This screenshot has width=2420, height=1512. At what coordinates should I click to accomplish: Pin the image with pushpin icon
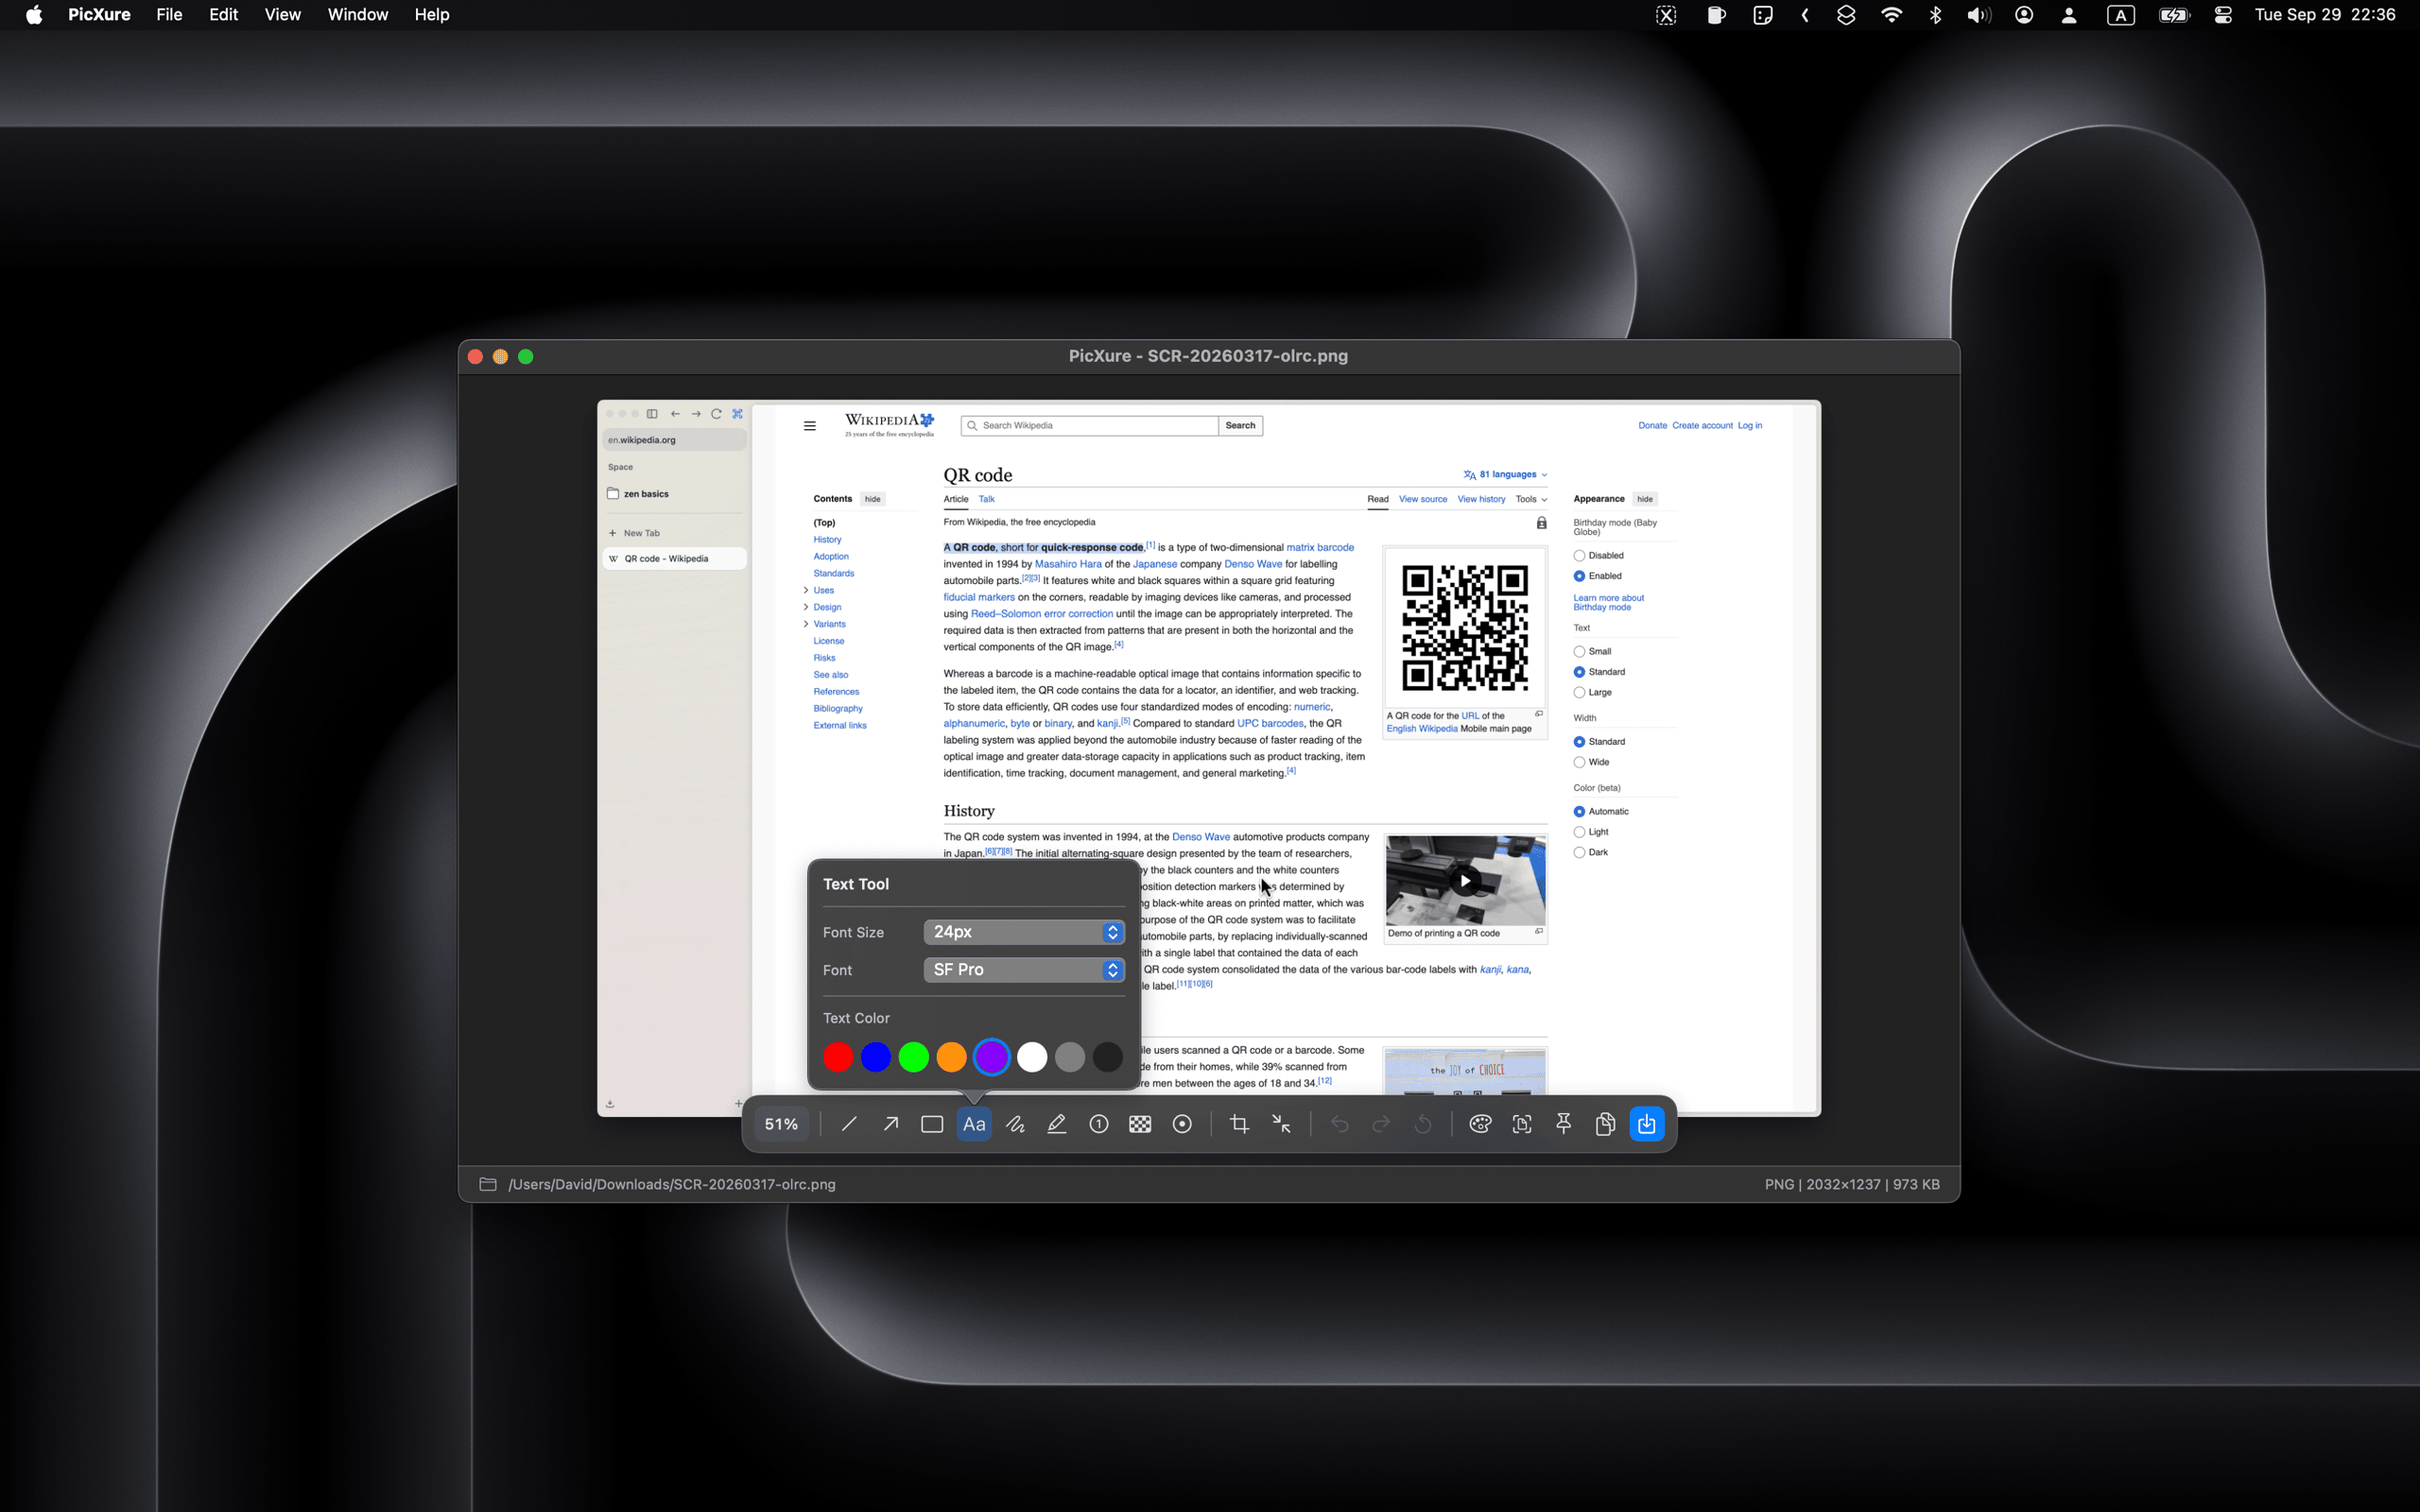pos(1564,1124)
